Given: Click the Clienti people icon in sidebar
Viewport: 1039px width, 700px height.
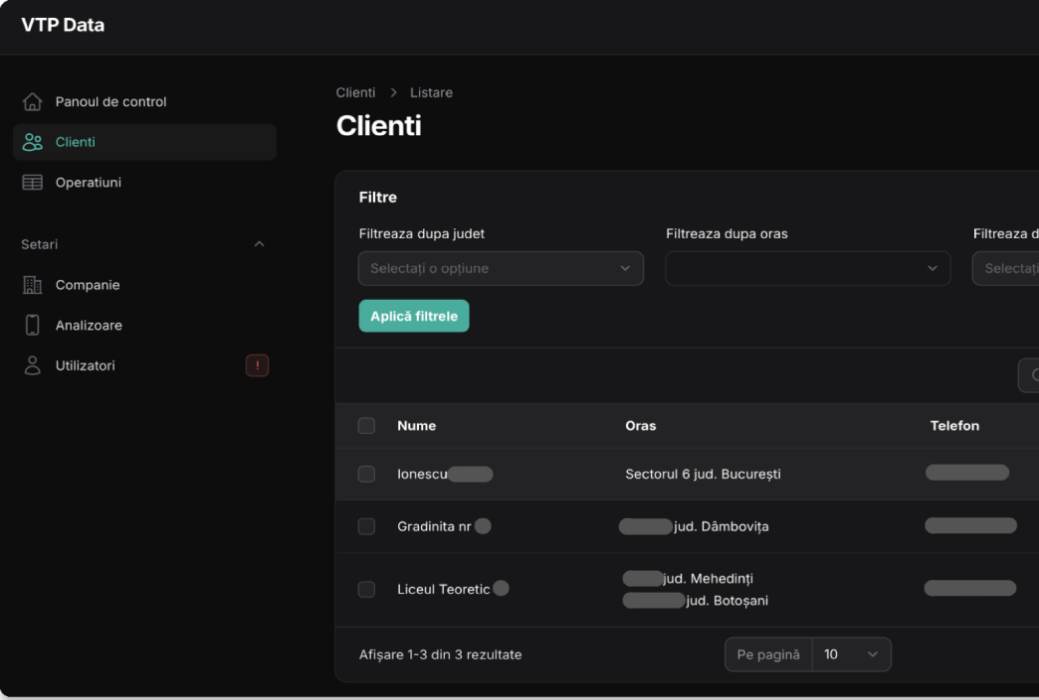Looking at the screenshot, I should [x=33, y=142].
